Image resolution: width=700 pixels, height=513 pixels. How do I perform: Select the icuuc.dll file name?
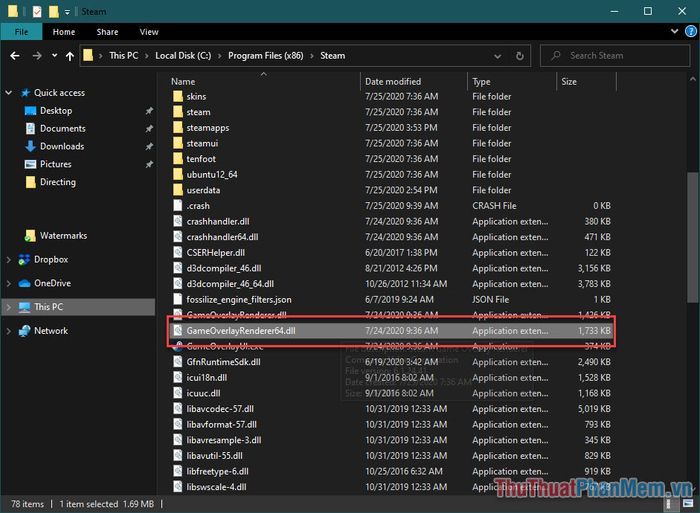coord(203,393)
